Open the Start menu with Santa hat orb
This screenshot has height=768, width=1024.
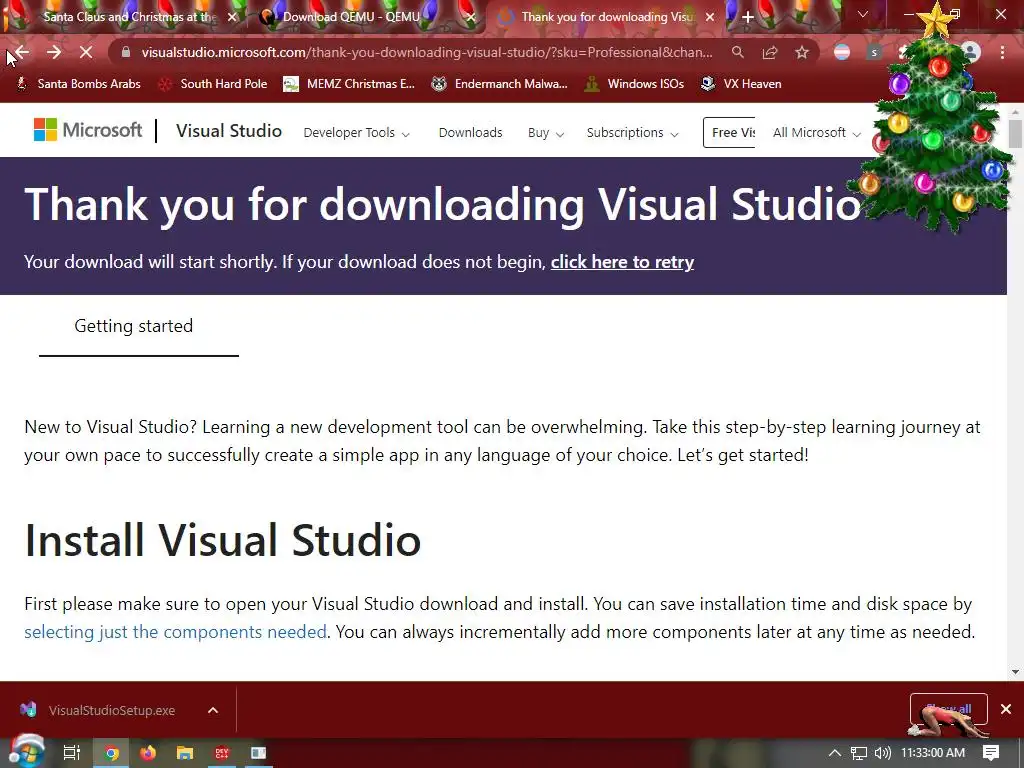click(26, 752)
